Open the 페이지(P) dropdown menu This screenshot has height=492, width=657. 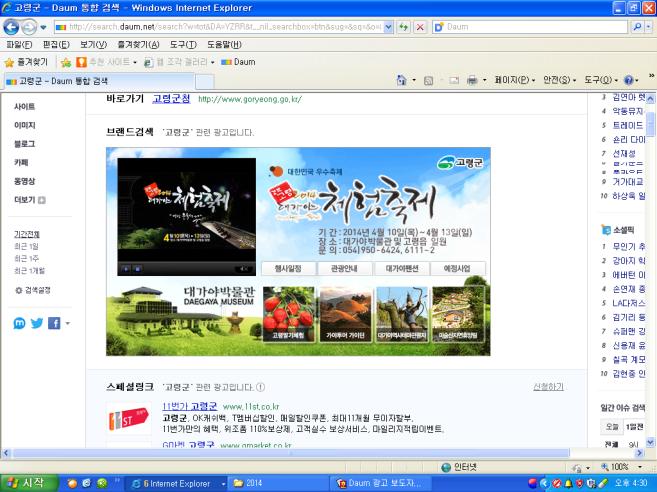[515, 80]
